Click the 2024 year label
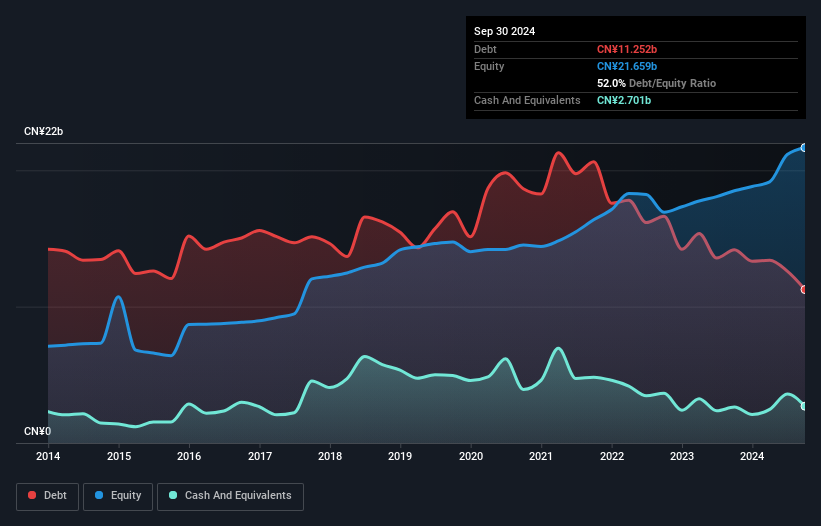This screenshot has width=821, height=526. point(753,457)
